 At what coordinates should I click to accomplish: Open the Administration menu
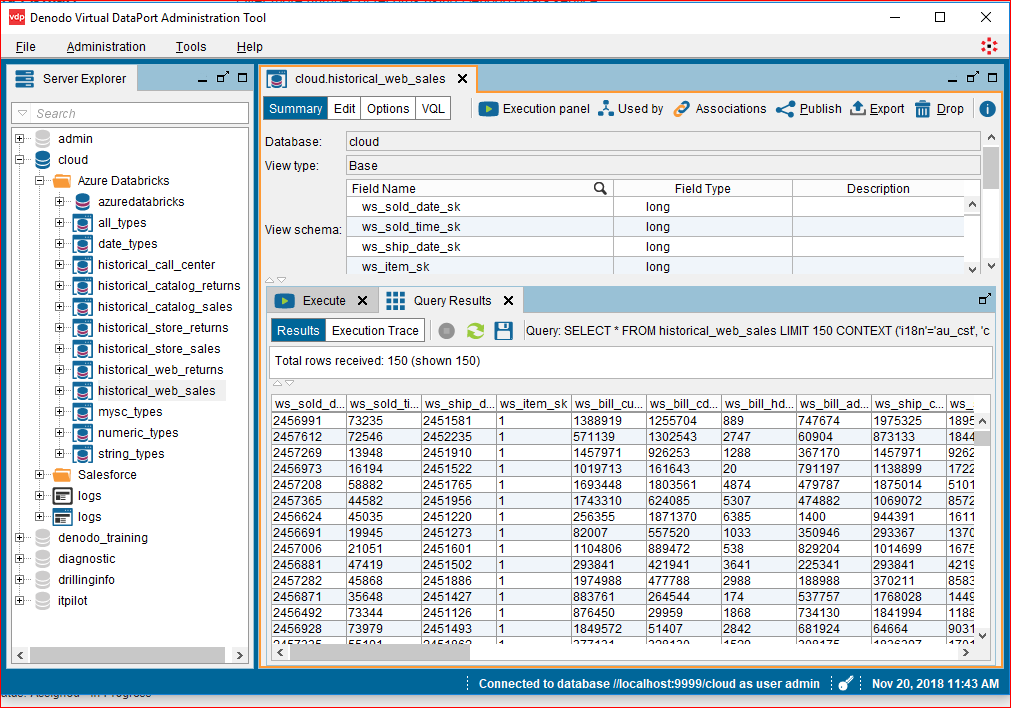pos(106,47)
